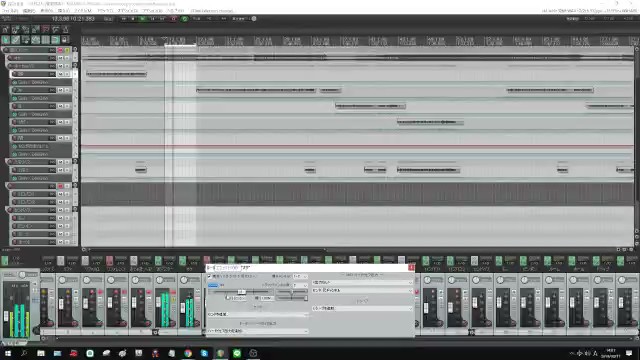Toggle the master send checkbox in routing dialog

point(210,276)
